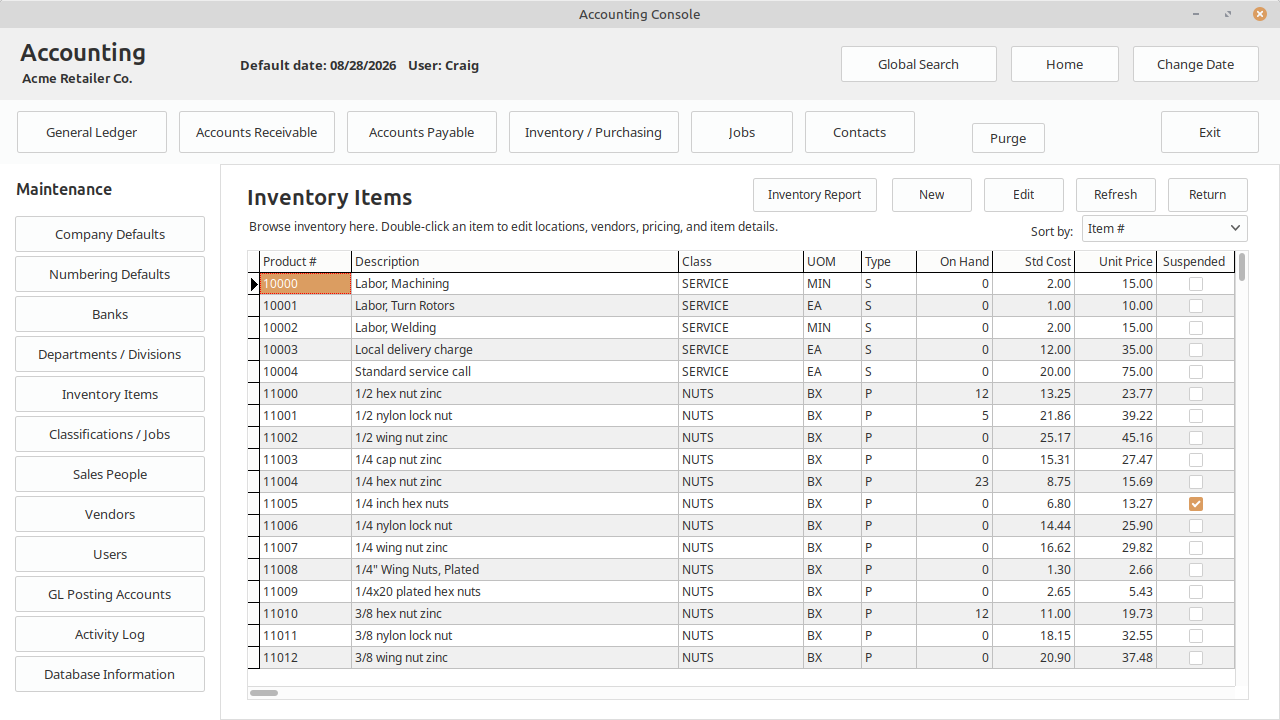Open Inventory / Purchasing module
Viewport: 1280px width, 720px height.
pyautogui.click(x=593, y=132)
